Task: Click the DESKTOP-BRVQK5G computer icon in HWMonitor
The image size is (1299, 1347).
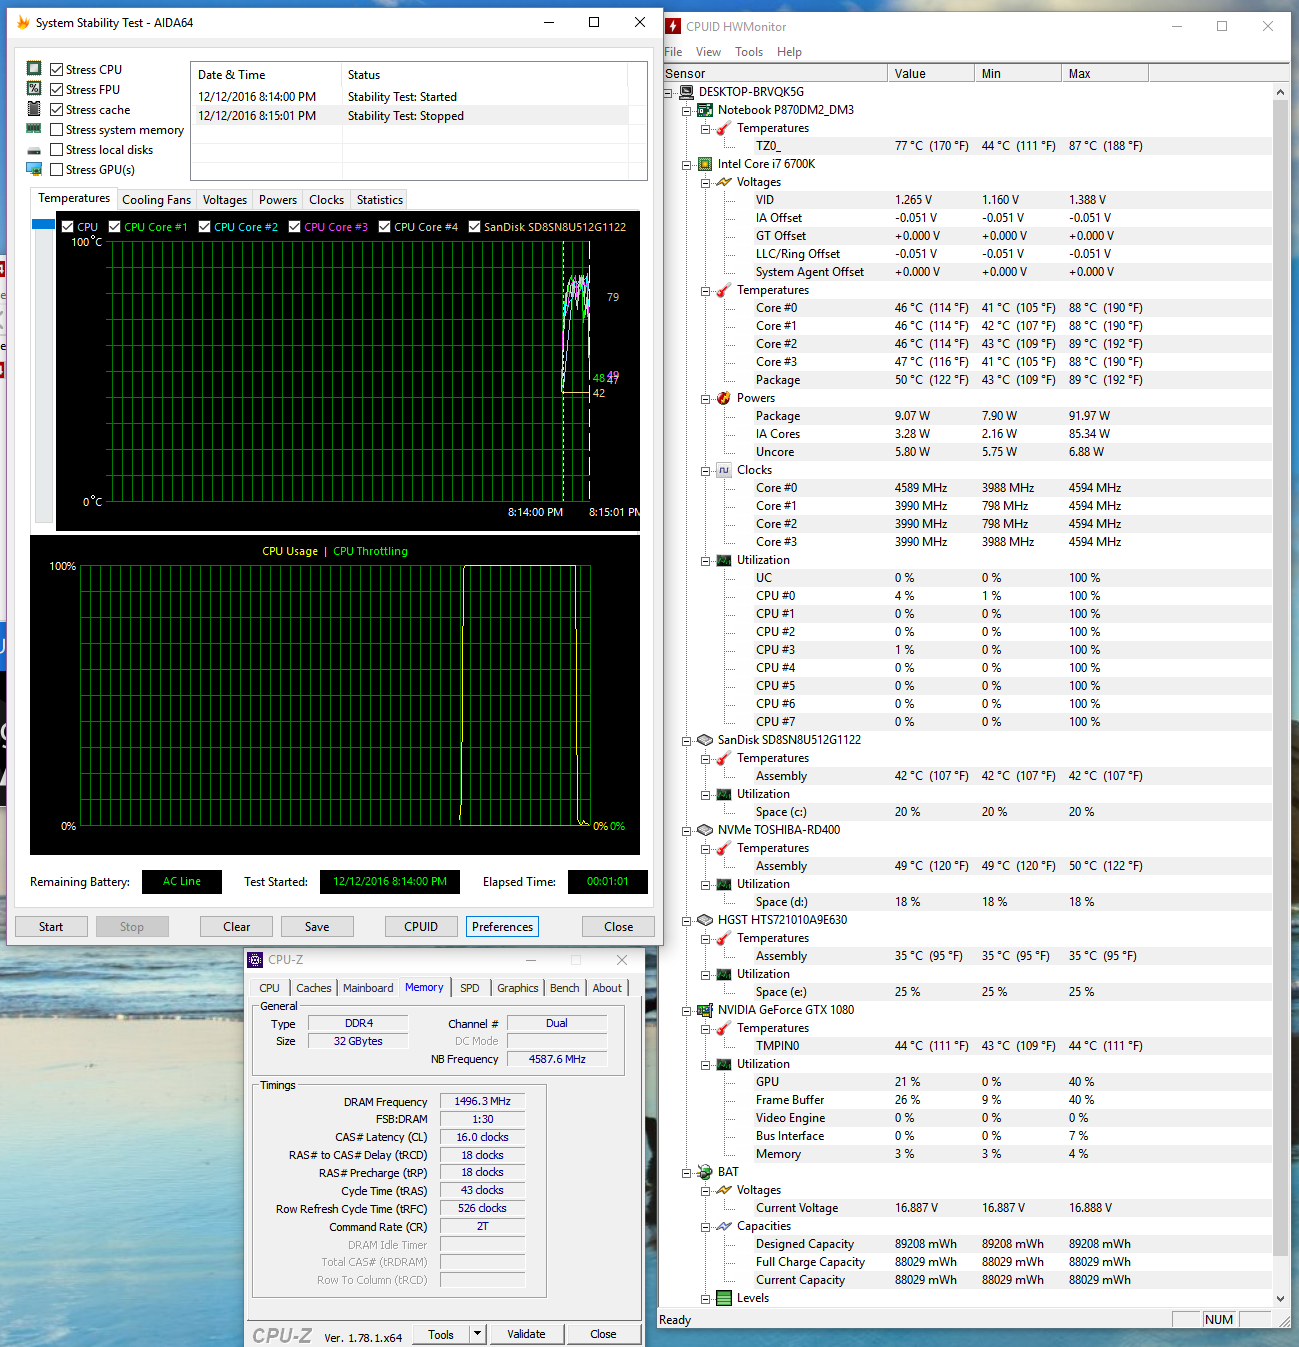Action: point(687,92)
